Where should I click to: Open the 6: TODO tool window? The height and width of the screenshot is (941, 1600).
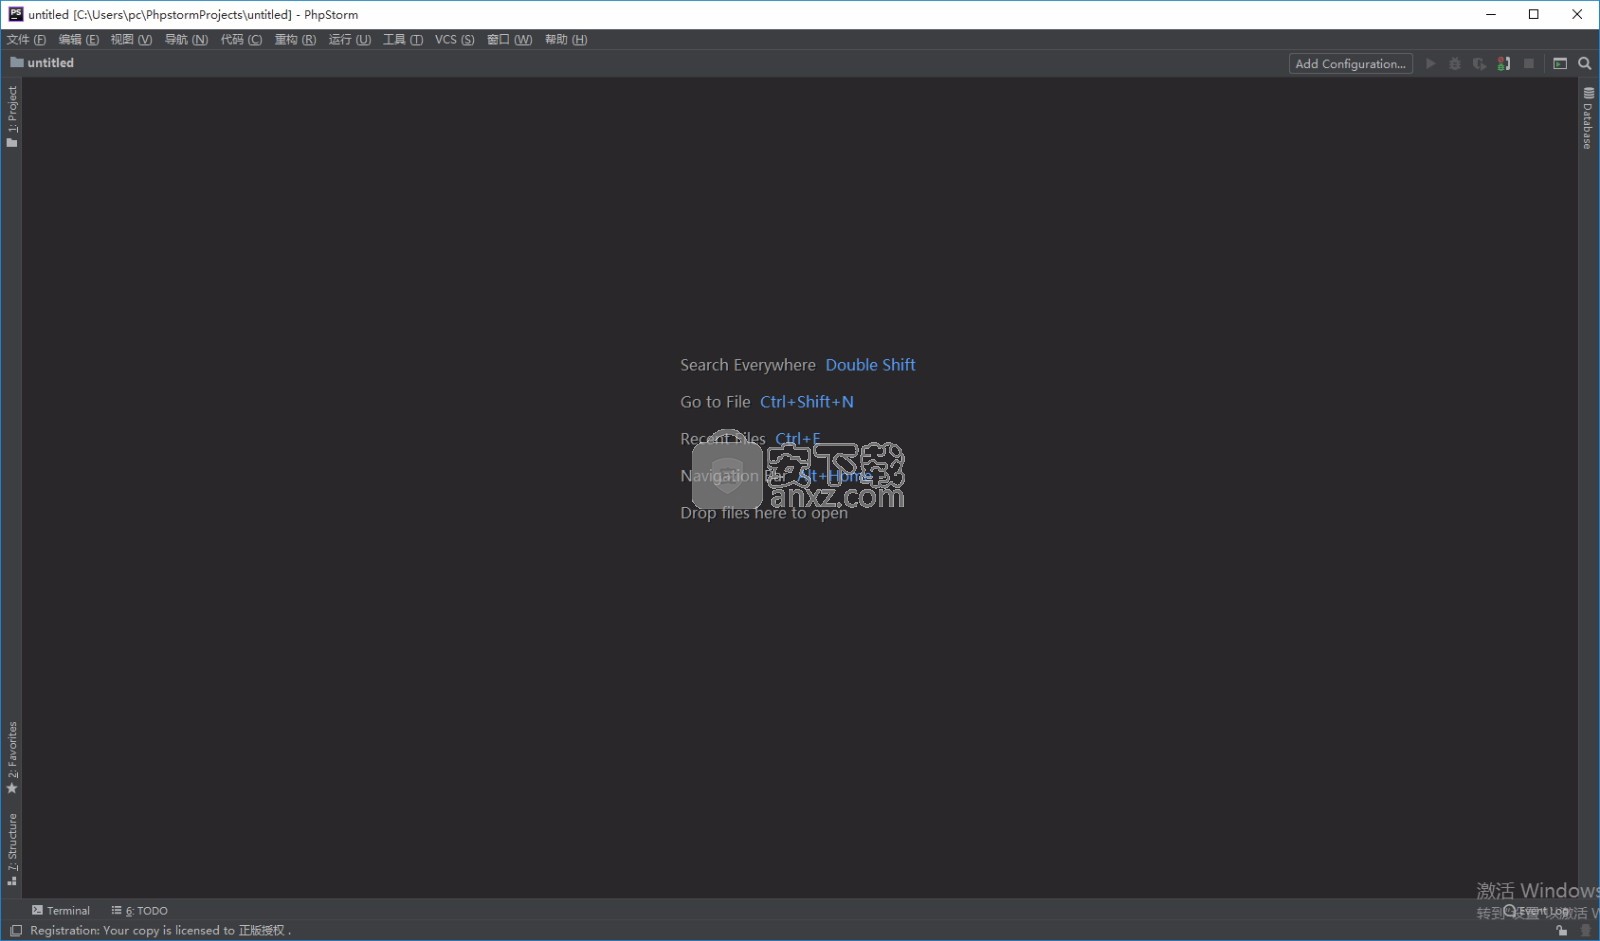pyautogui.click(x=140, y=910)
